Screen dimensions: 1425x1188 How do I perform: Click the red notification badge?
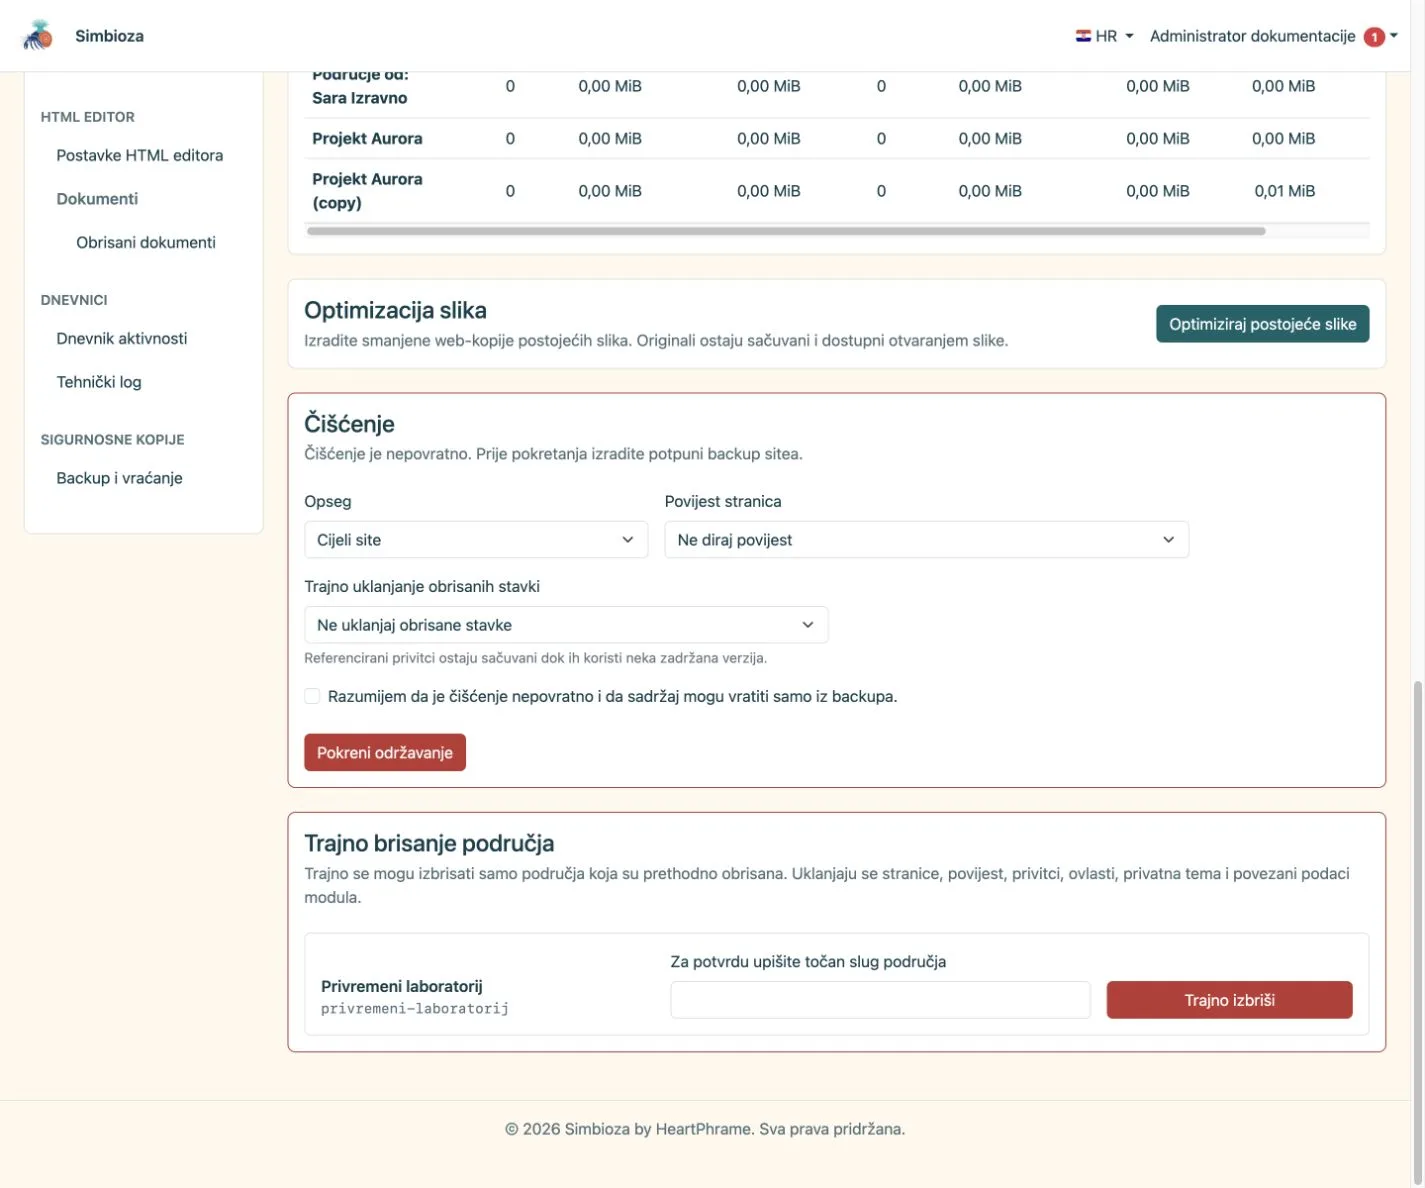click(1374, 37)
